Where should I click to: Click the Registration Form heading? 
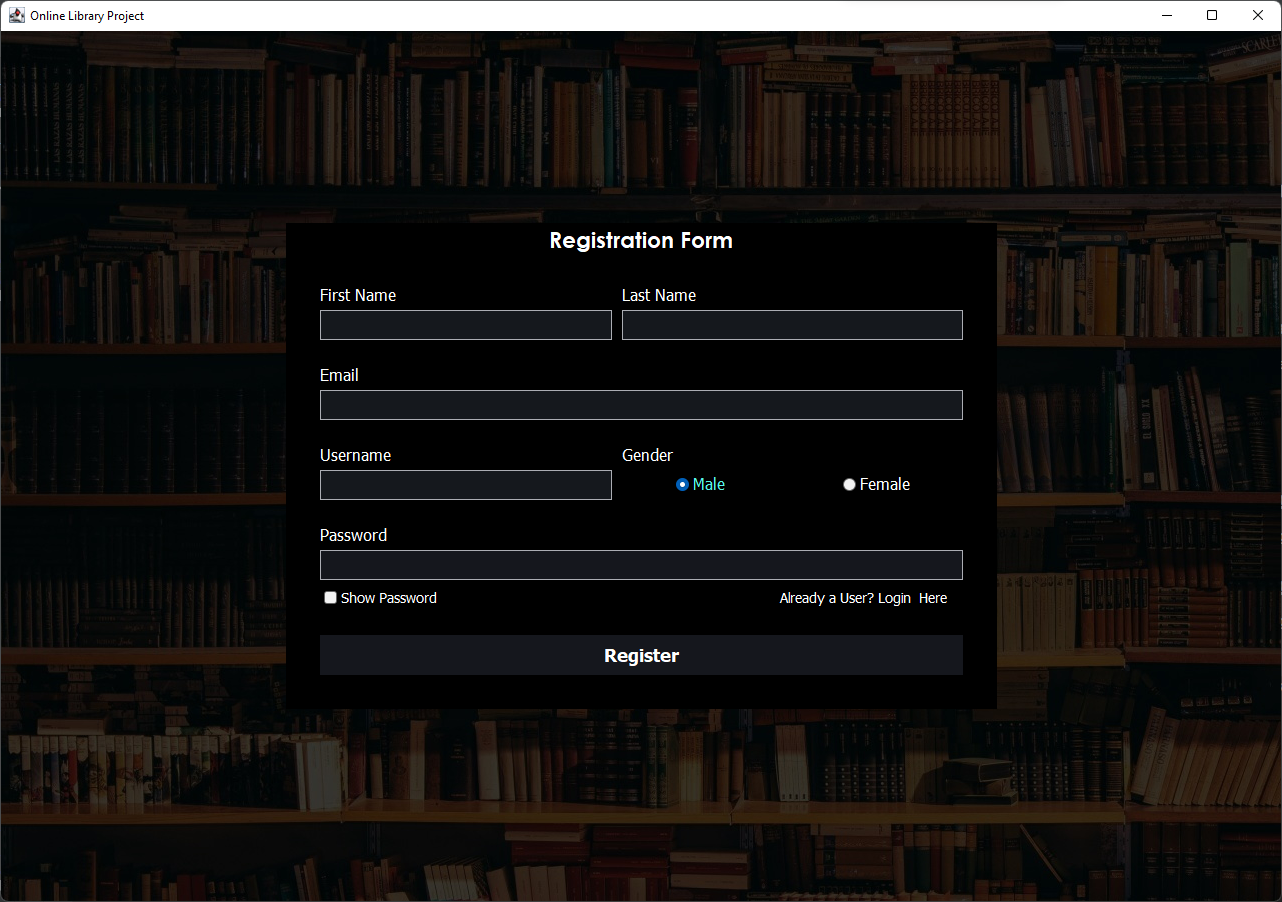tap(641, 240)
